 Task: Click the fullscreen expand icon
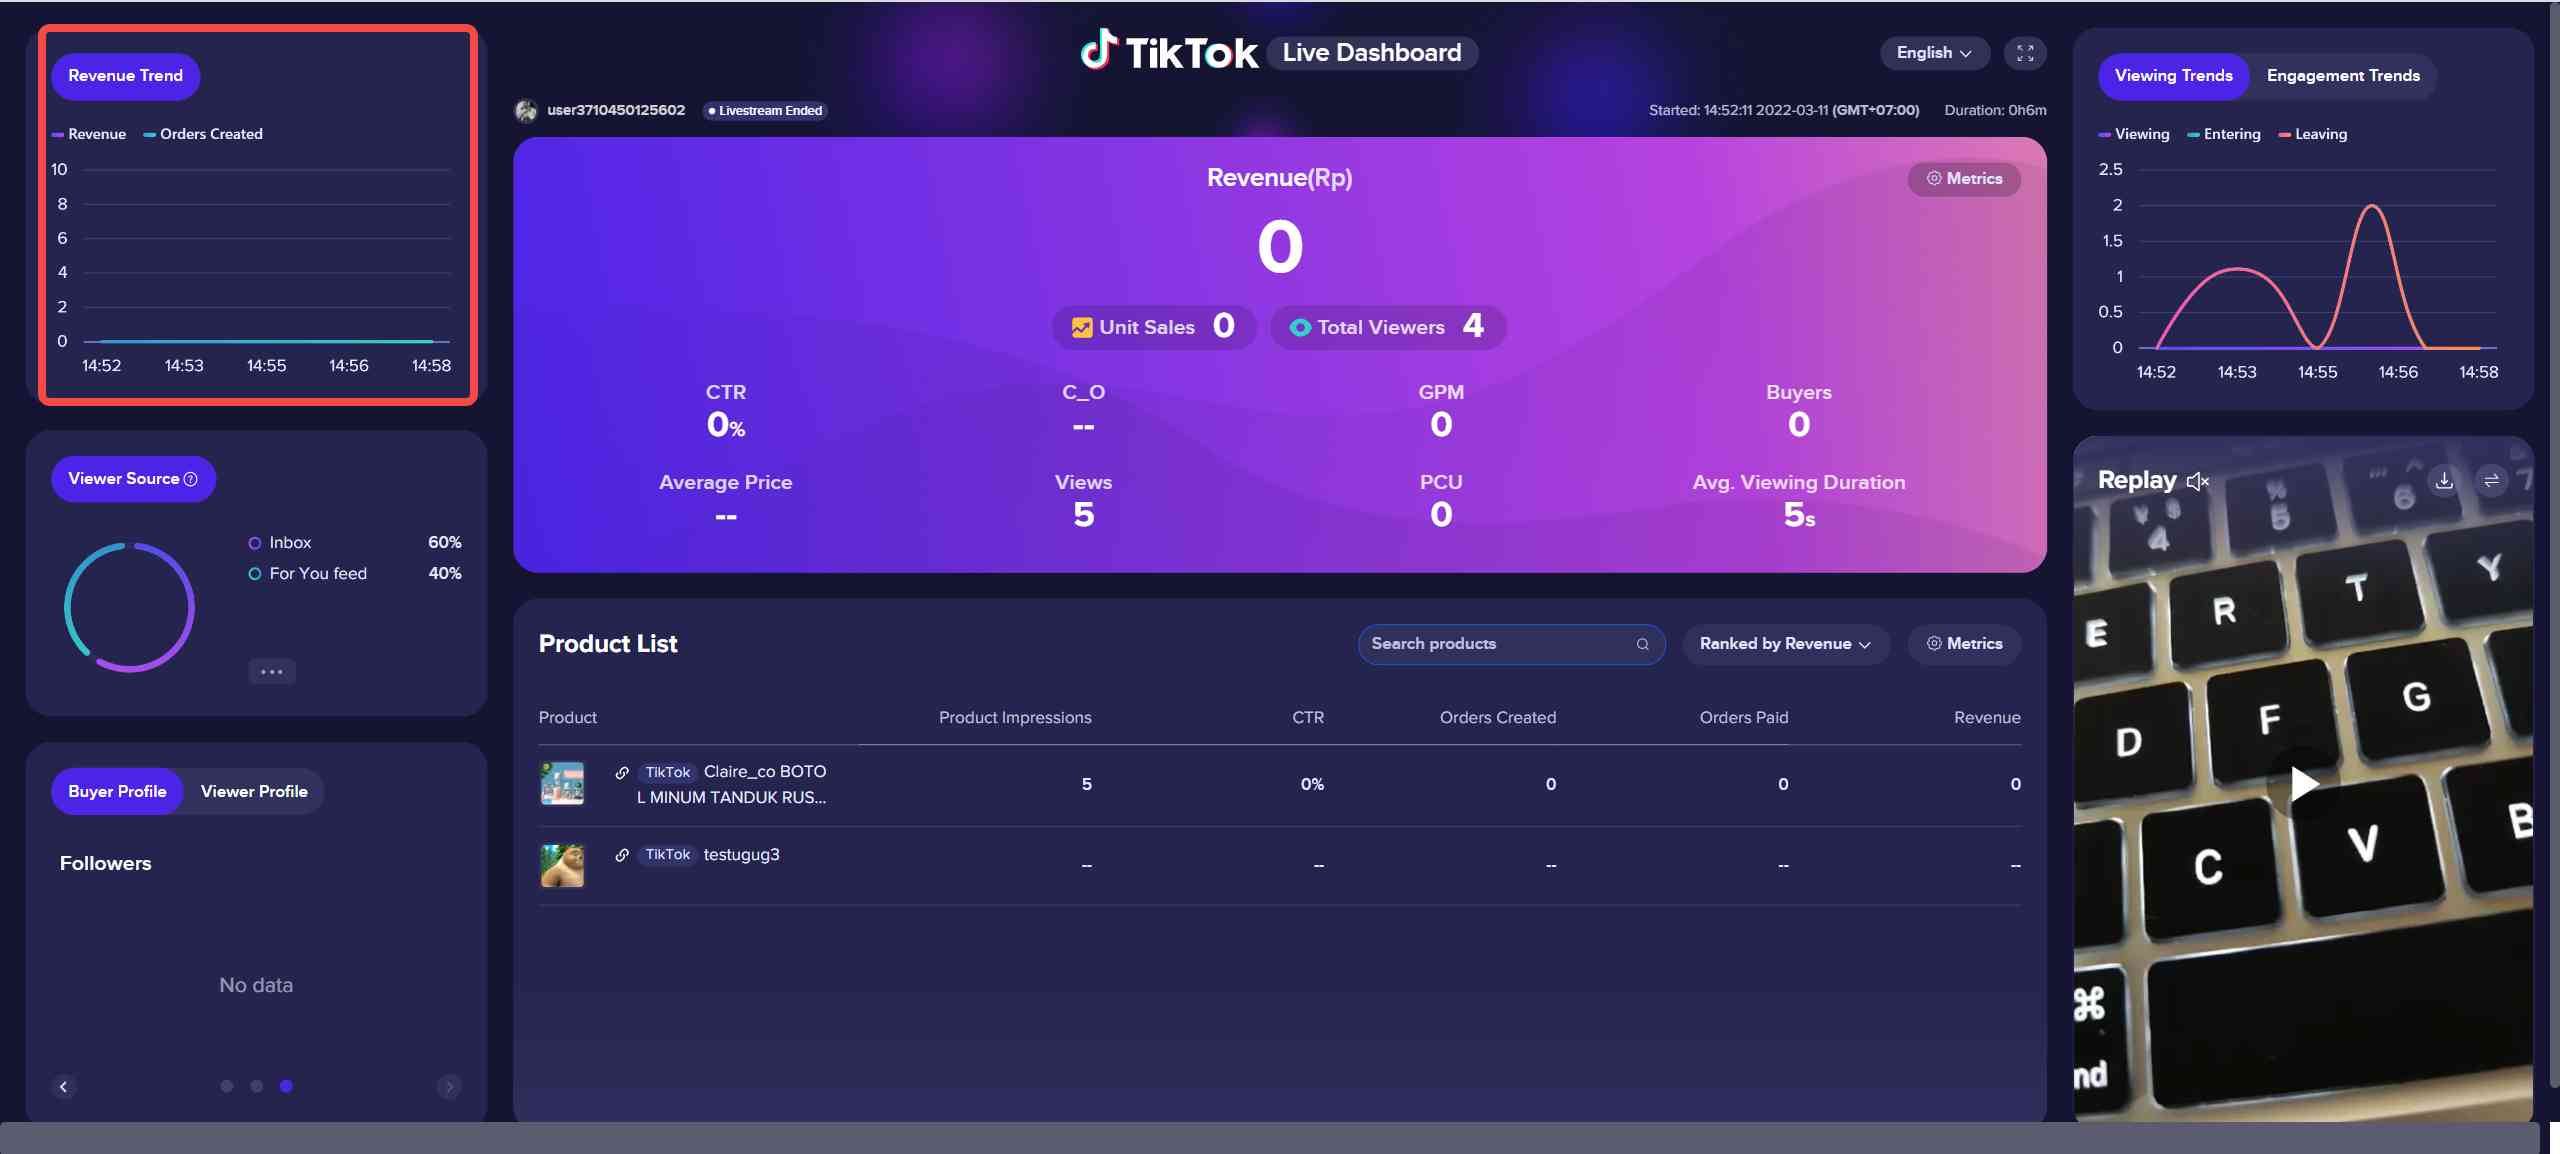click(x=2025, y=53)
